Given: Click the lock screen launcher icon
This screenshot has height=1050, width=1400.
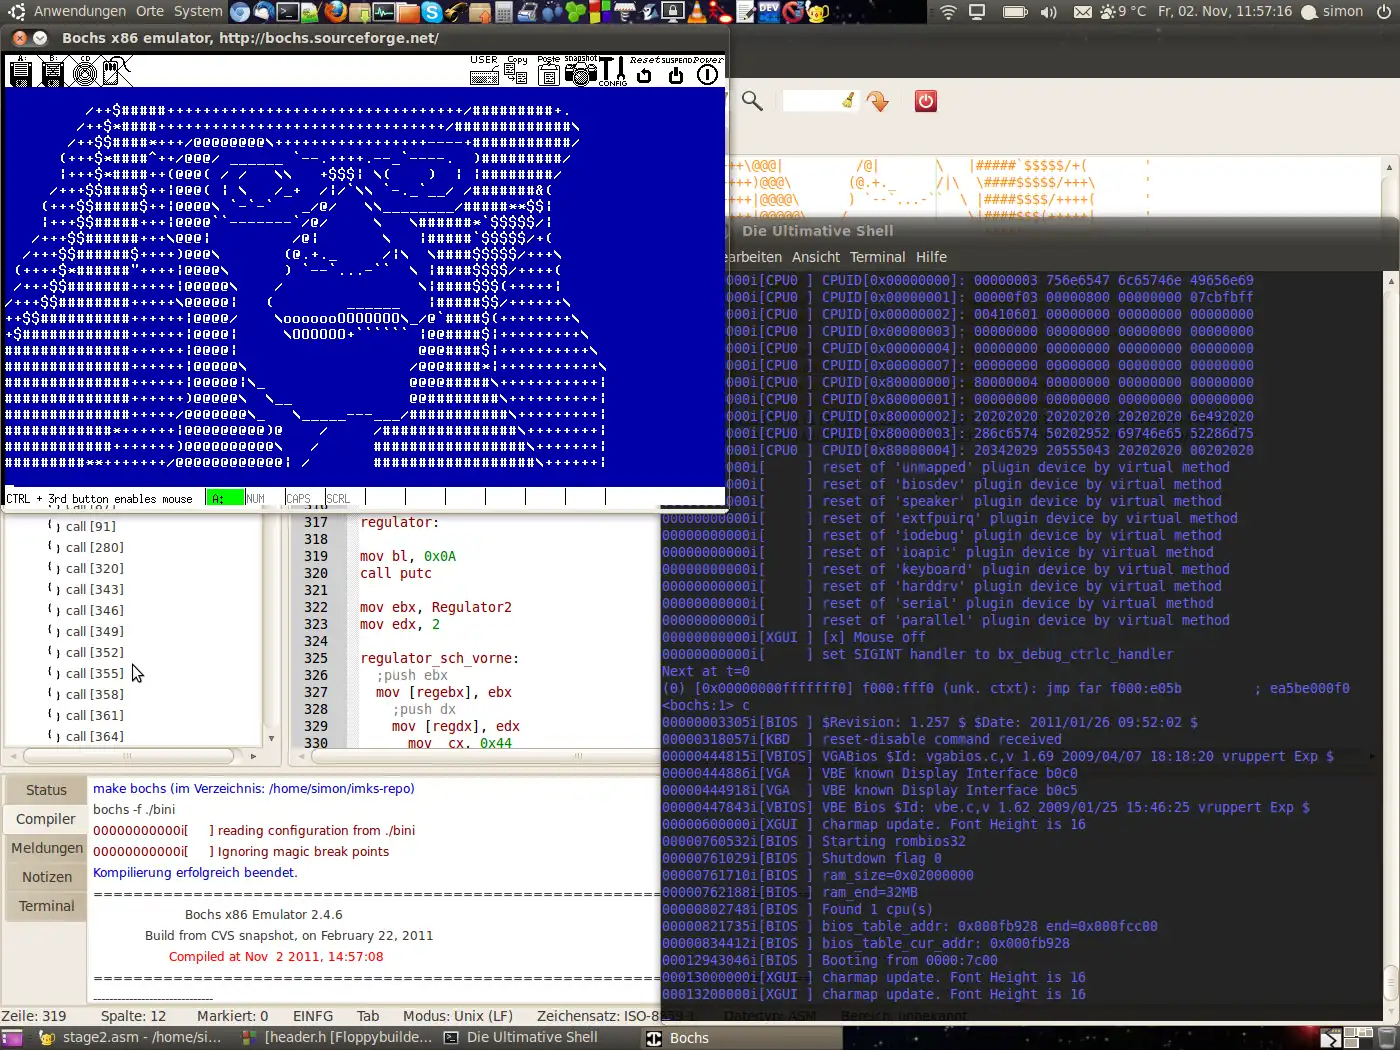Looking at the screenshot, I should (x=673, y=12).
